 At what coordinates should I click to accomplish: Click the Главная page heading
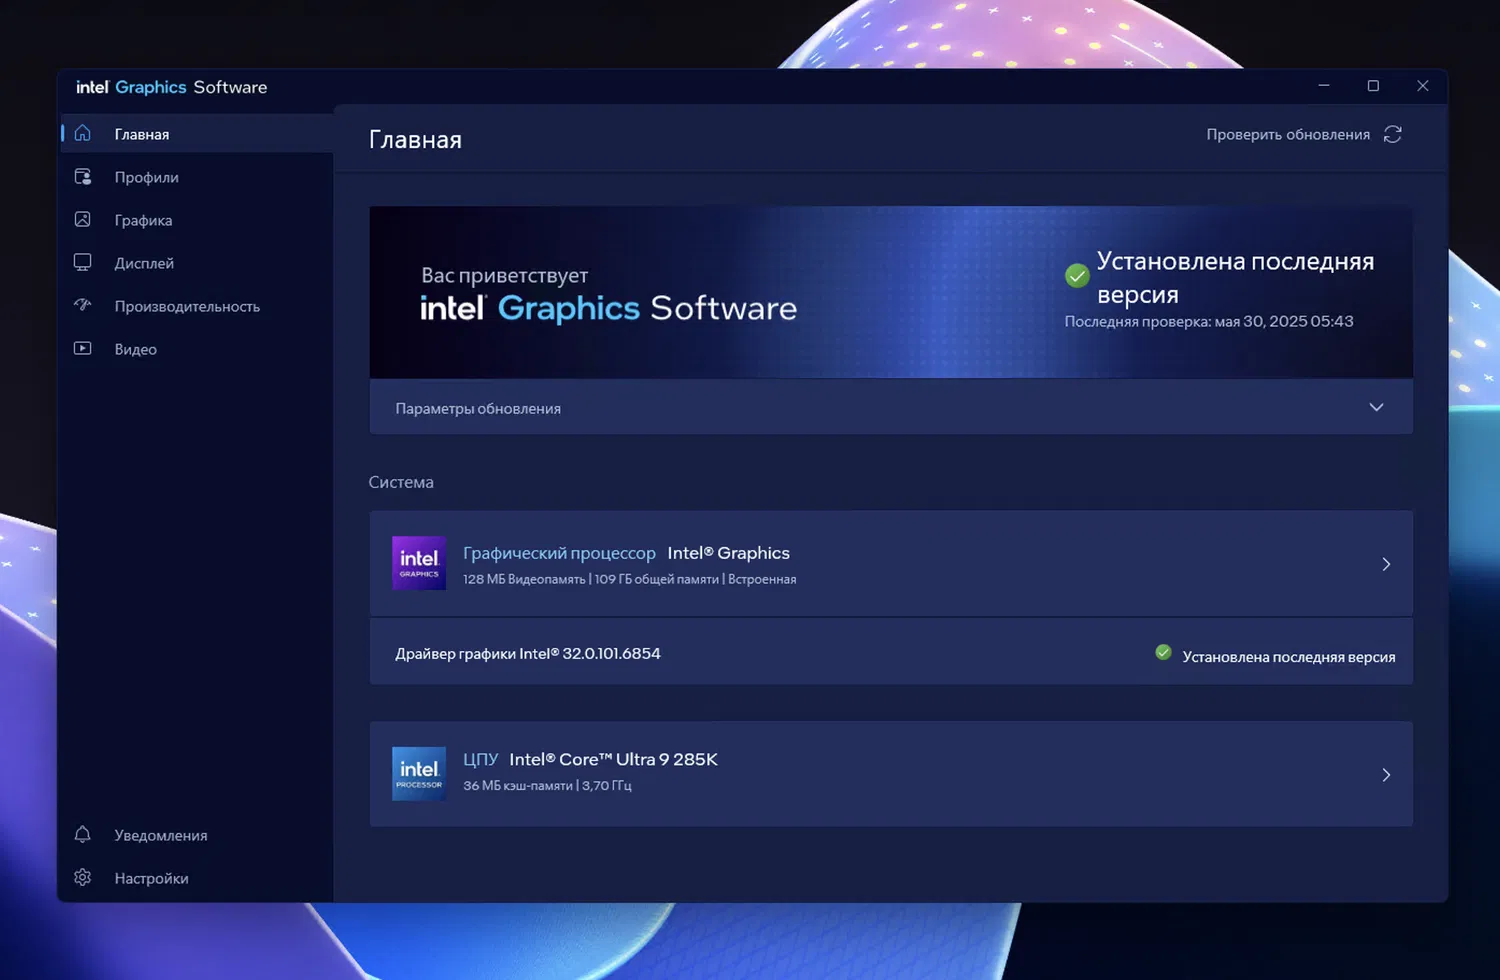415,139
